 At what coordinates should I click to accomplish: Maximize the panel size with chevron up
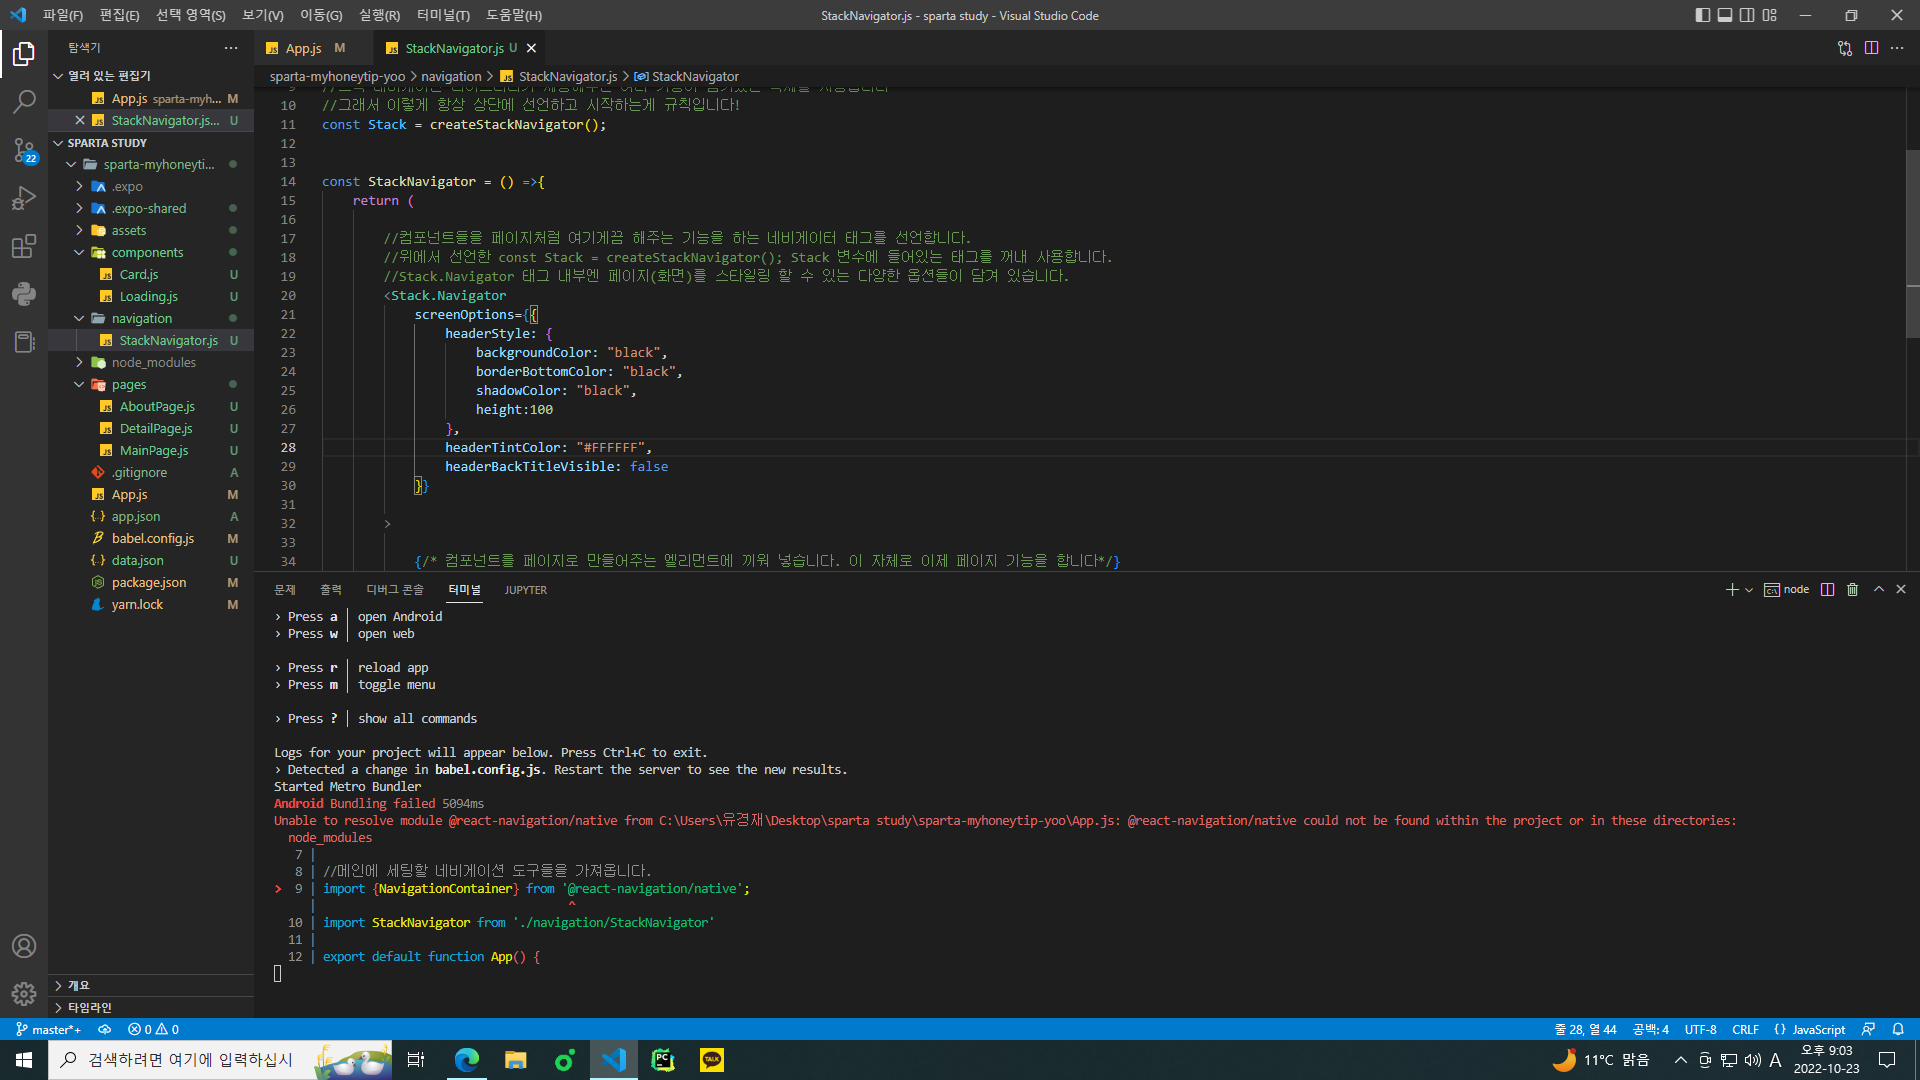click(x=1879, y=590)
